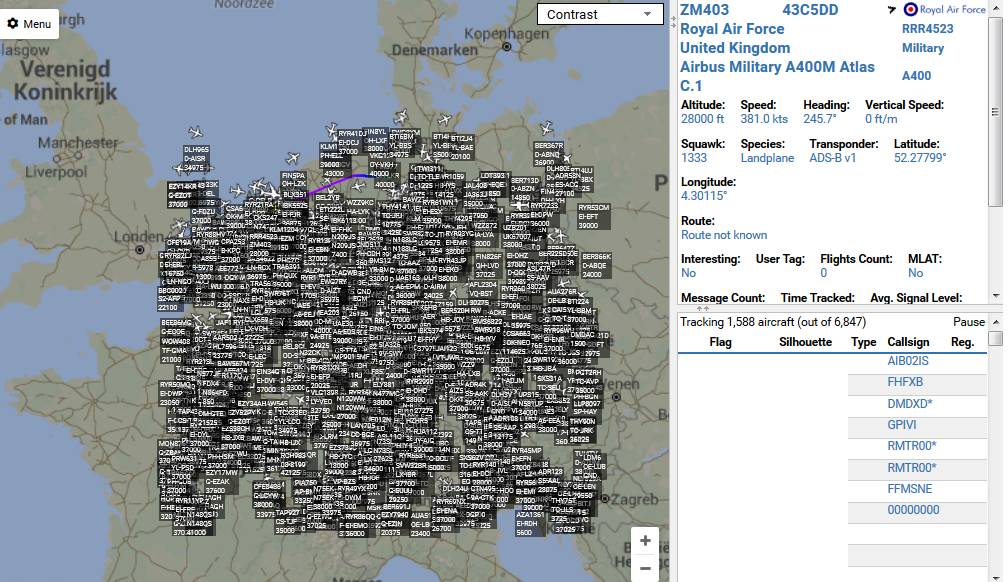Open the ZM403 registration link

[x=705, y=10]
